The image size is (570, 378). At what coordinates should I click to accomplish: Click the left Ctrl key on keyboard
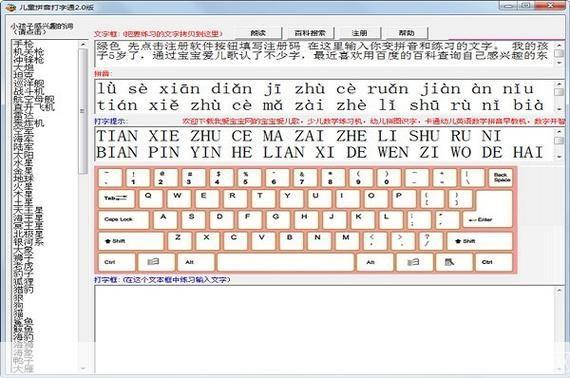[117, 262]
